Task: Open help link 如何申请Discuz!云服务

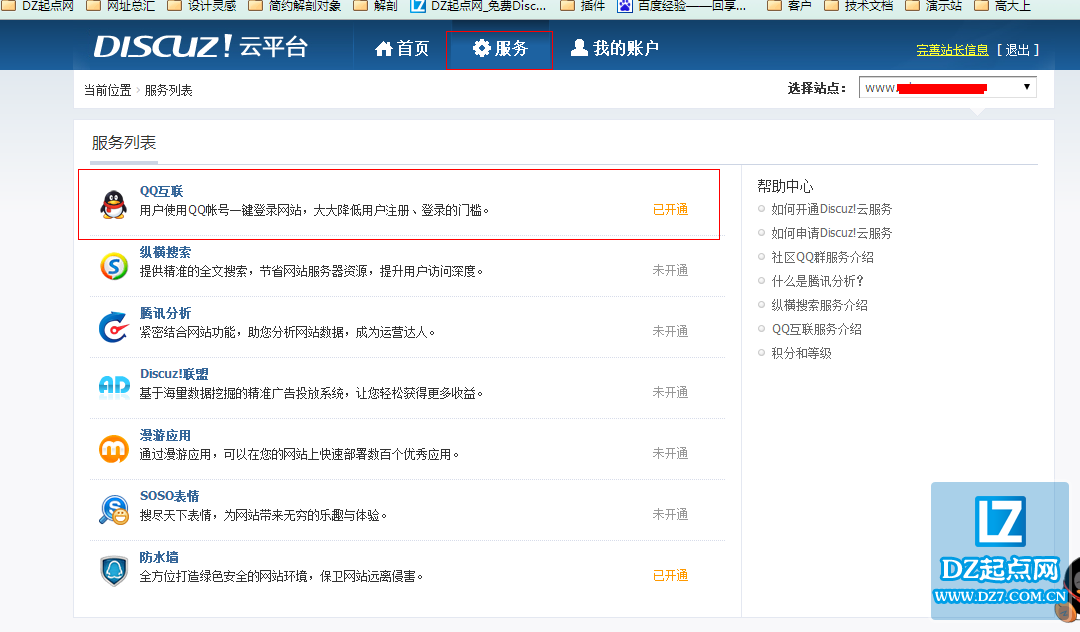Action: [831, 233]
